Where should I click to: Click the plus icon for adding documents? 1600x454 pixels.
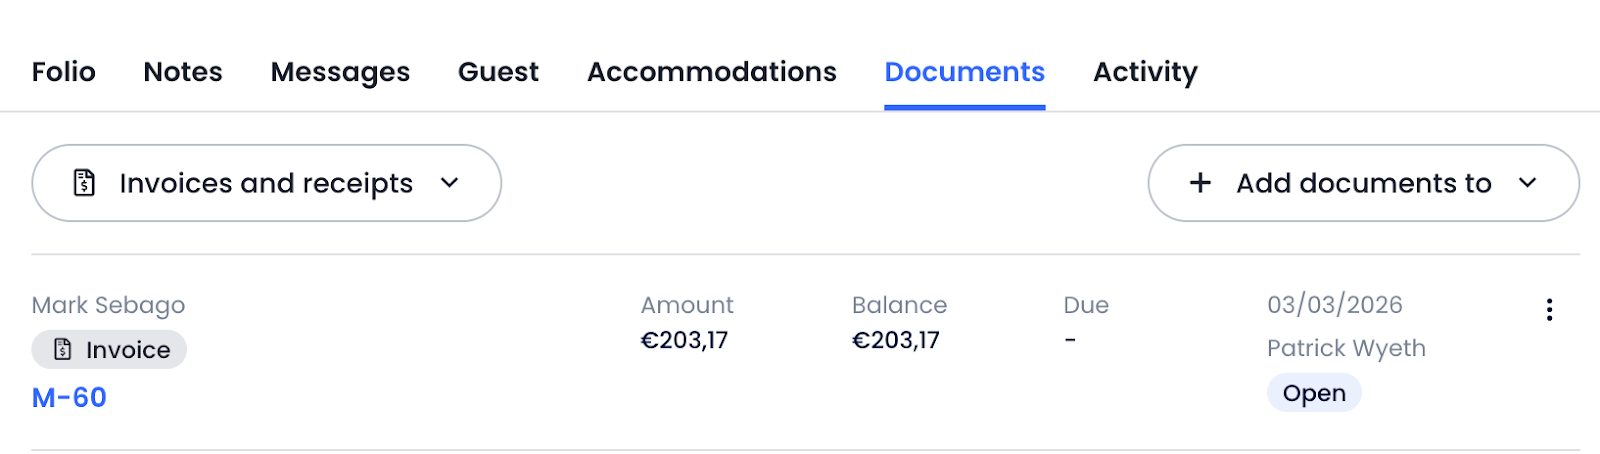tap(1200, 183)
